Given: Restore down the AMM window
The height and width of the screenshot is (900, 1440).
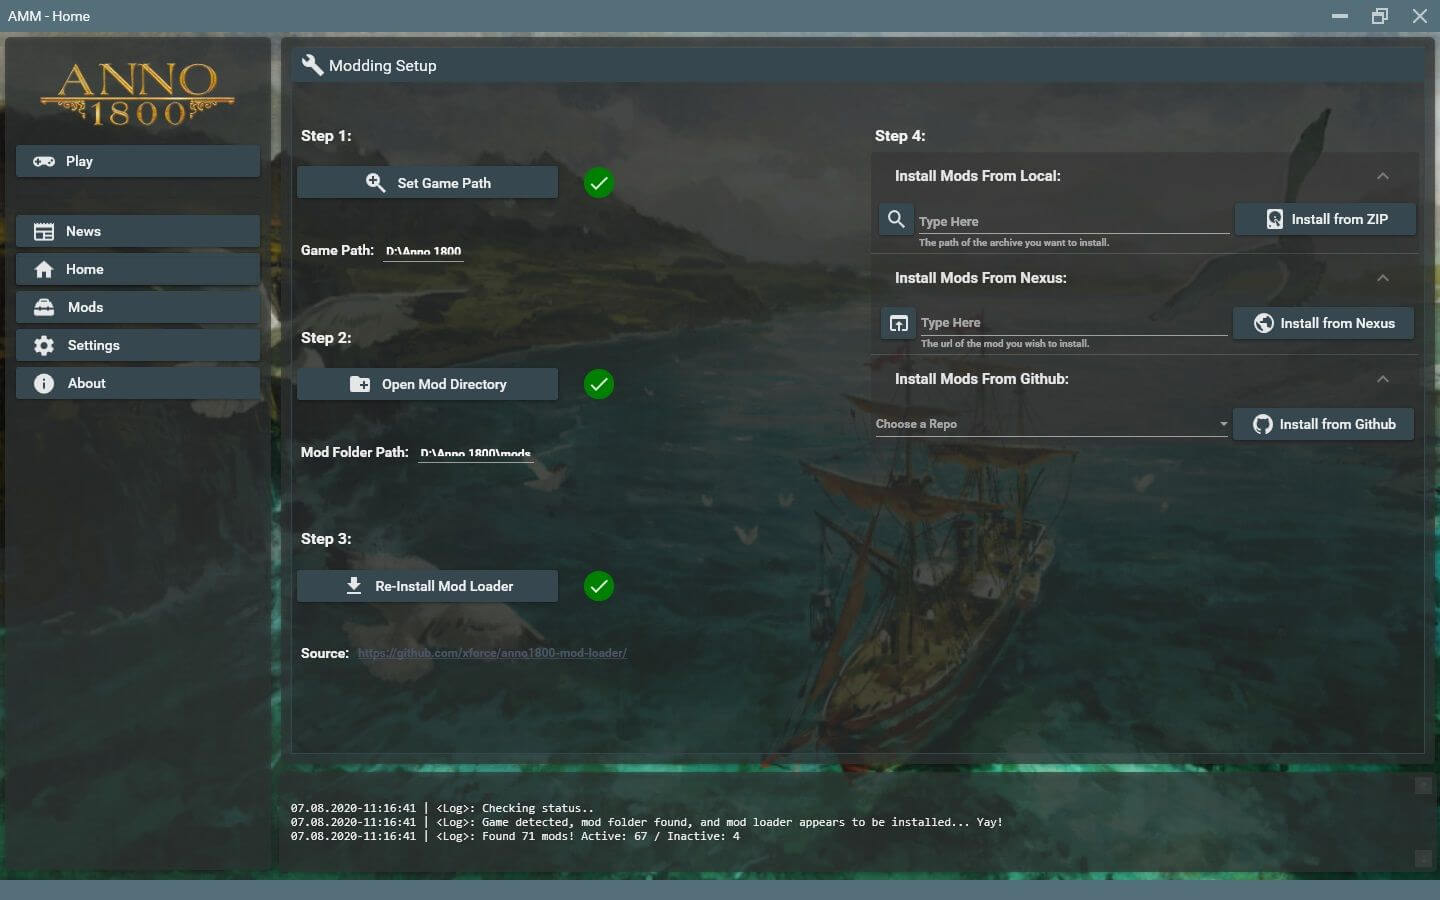Looking at the screenshot, I should pos(1379,16).
